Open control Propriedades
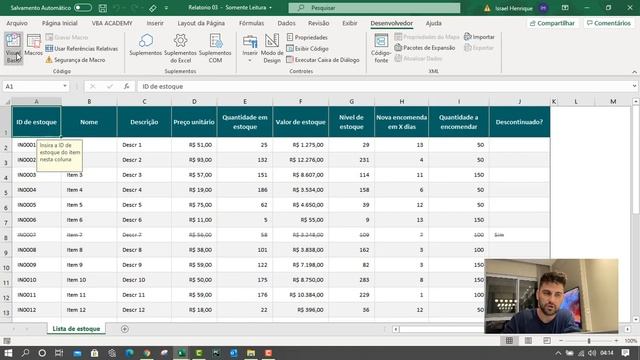The height and width of the screenshot is (360, 640). tap(307, 38)
